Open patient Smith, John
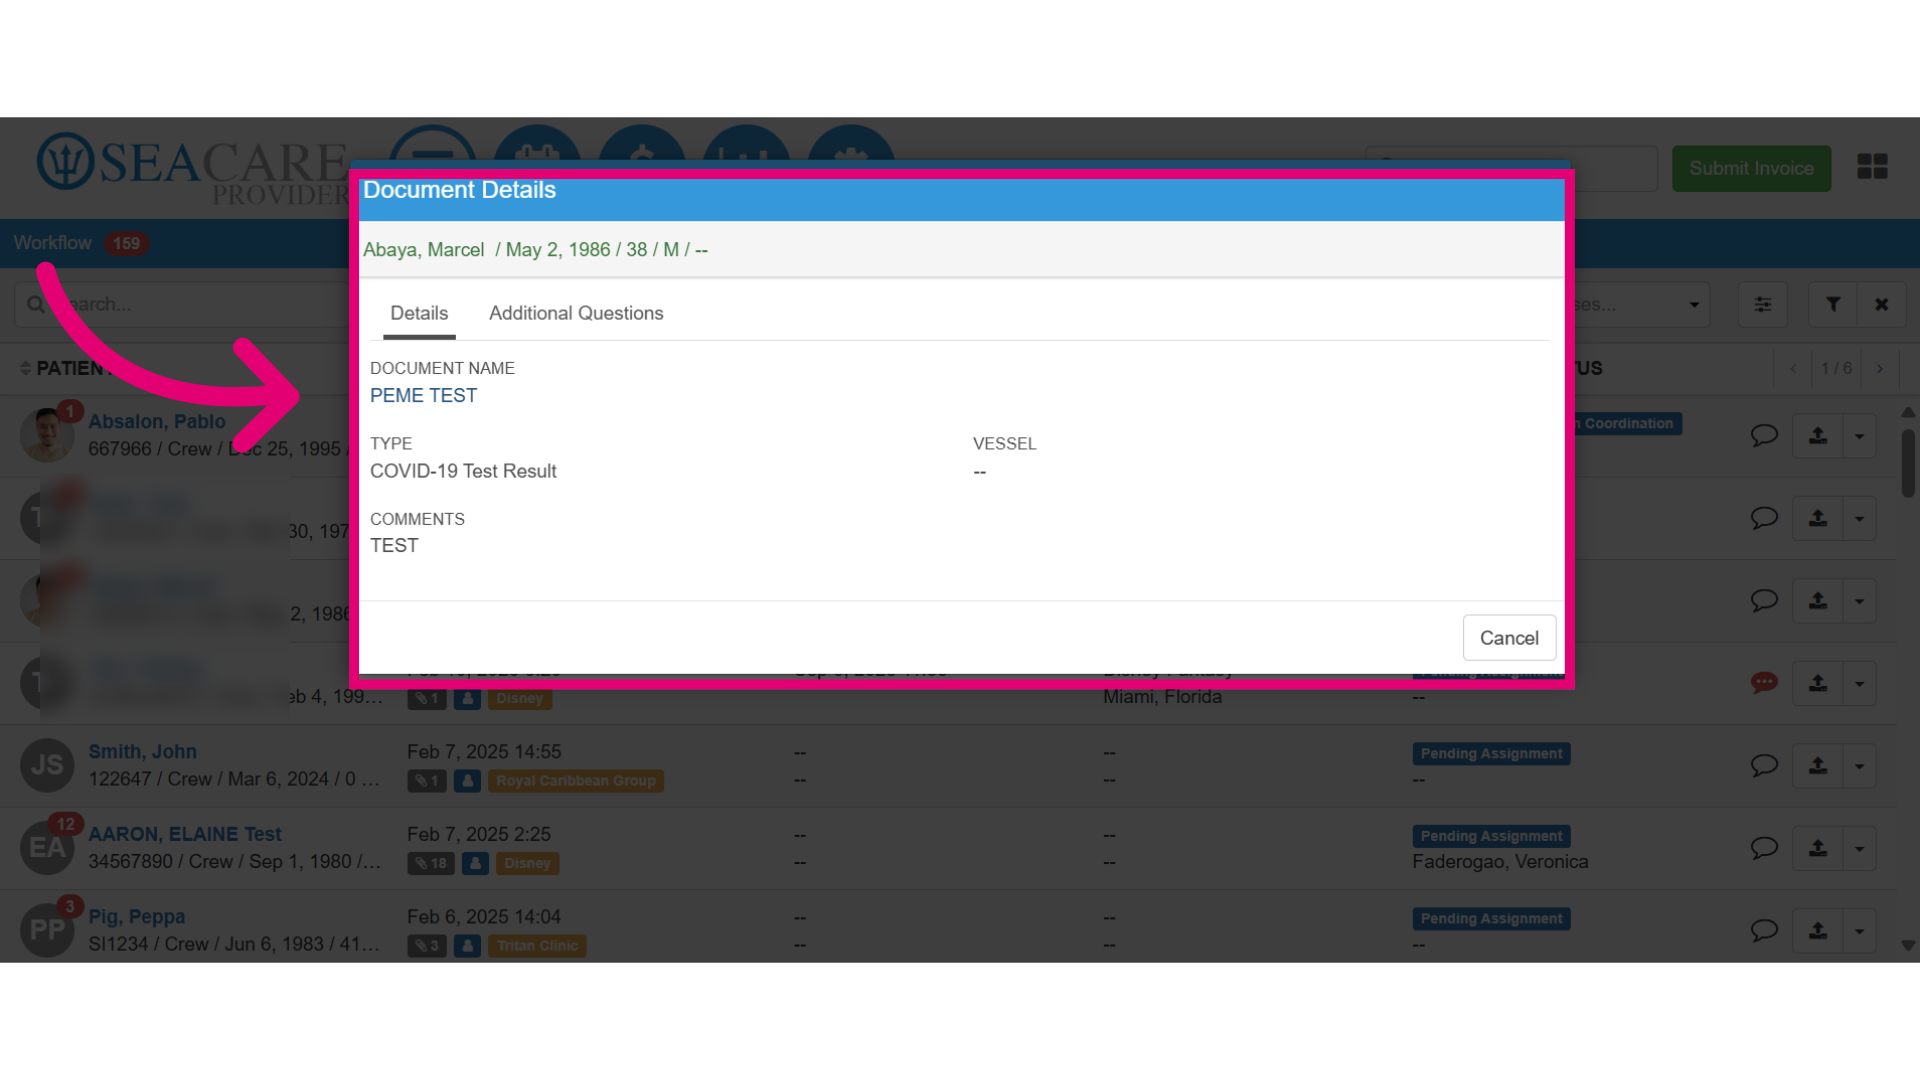The width and height of the screenshot is (1920, 1080). [142, 752]
